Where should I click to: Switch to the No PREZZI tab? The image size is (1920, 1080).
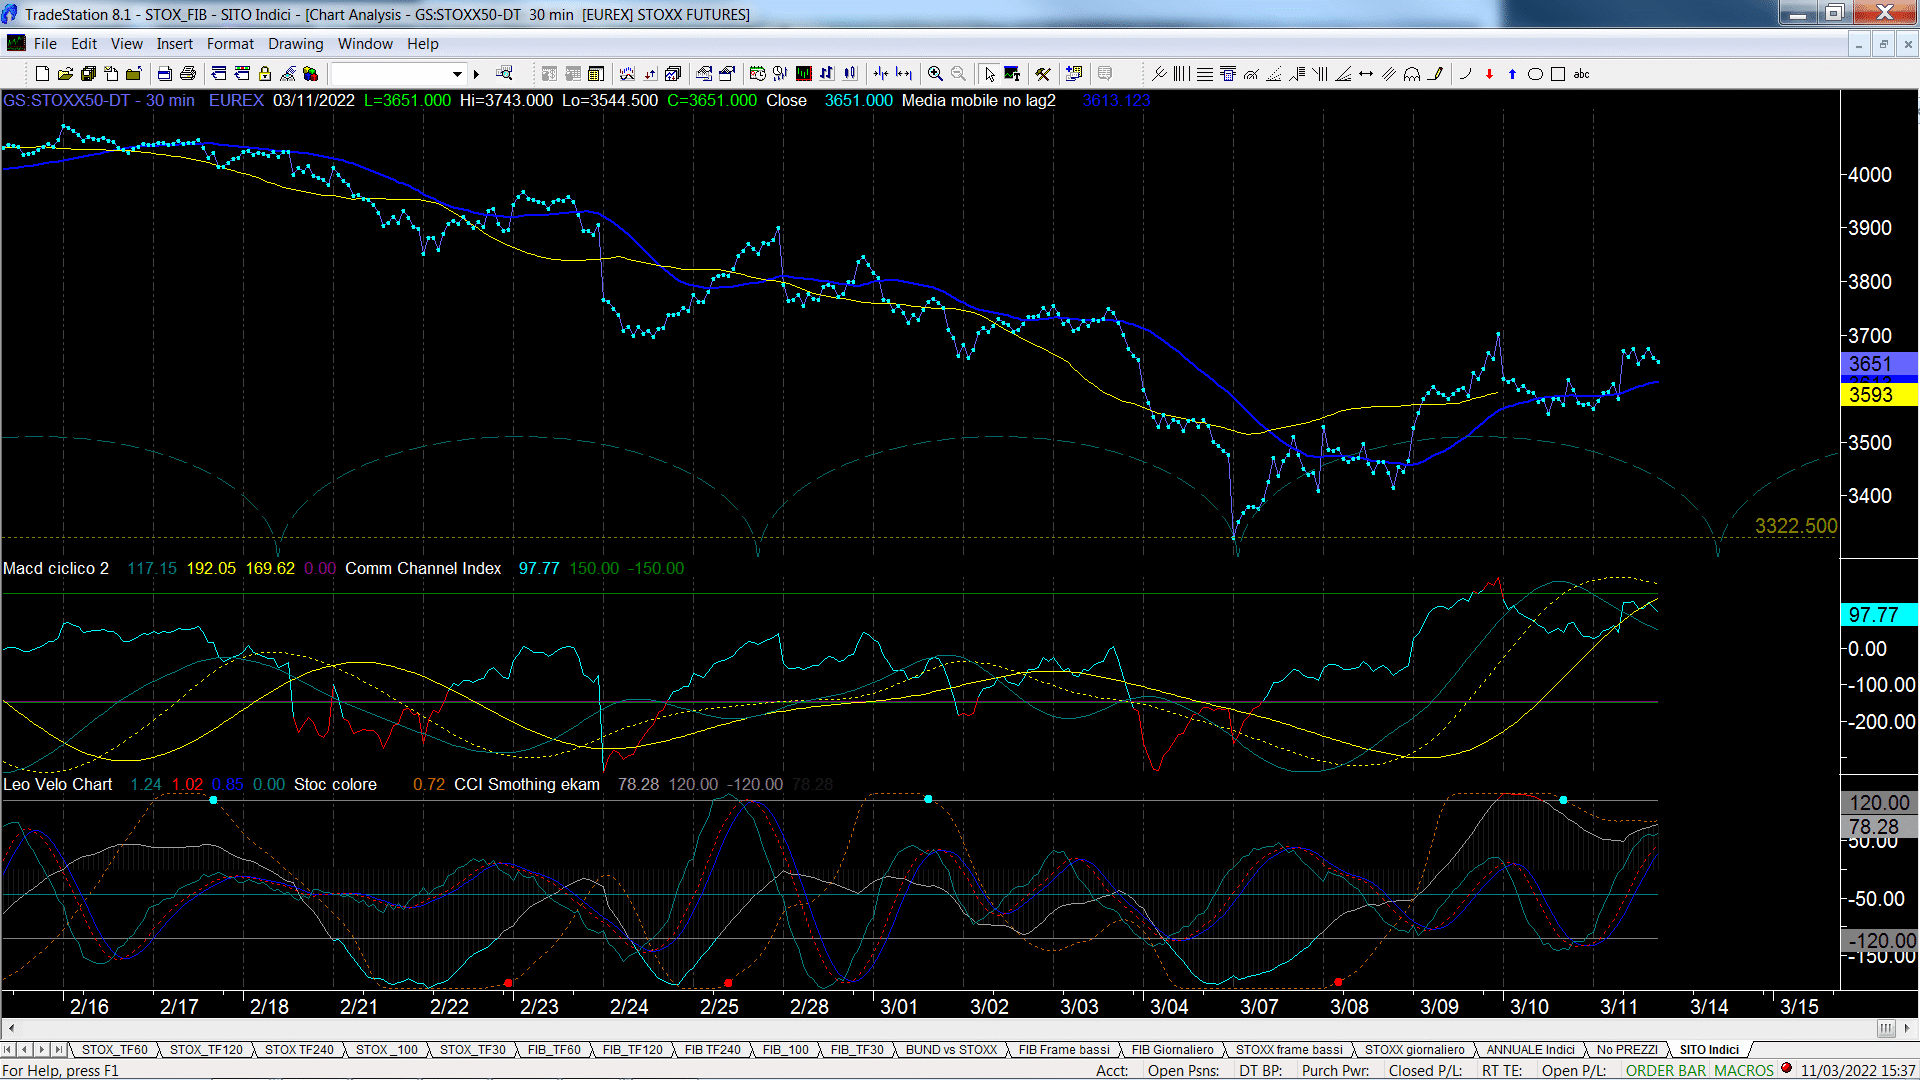point(1627,1049)
